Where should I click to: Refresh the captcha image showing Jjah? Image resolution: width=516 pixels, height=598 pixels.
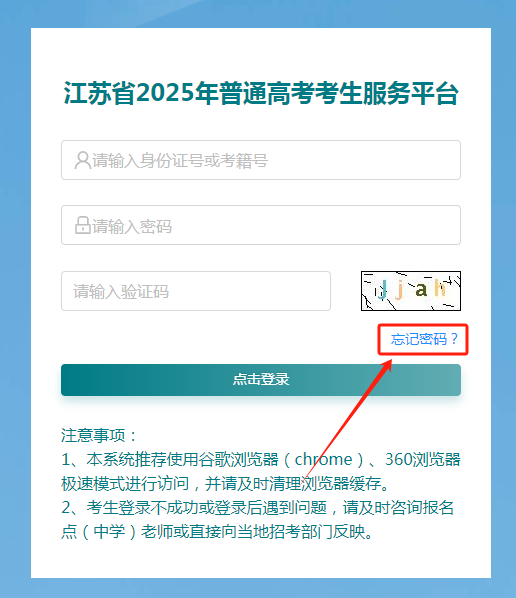[411, 291]
